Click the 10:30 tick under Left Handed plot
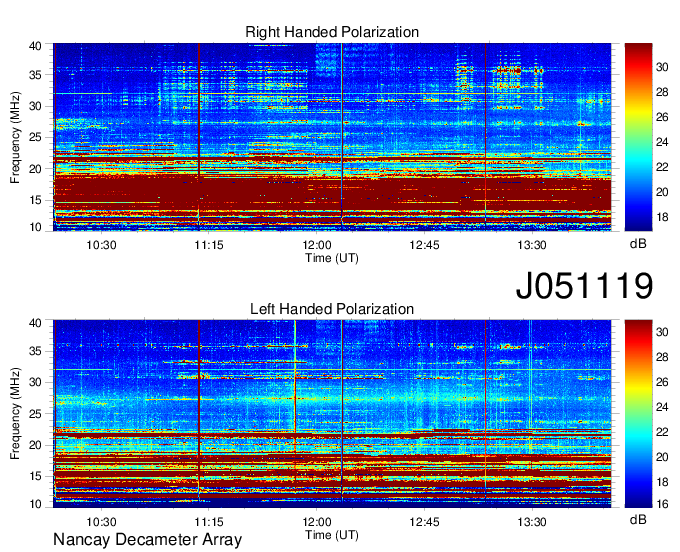The height and width of the screenshot is (552, 680). coord(101,522)
